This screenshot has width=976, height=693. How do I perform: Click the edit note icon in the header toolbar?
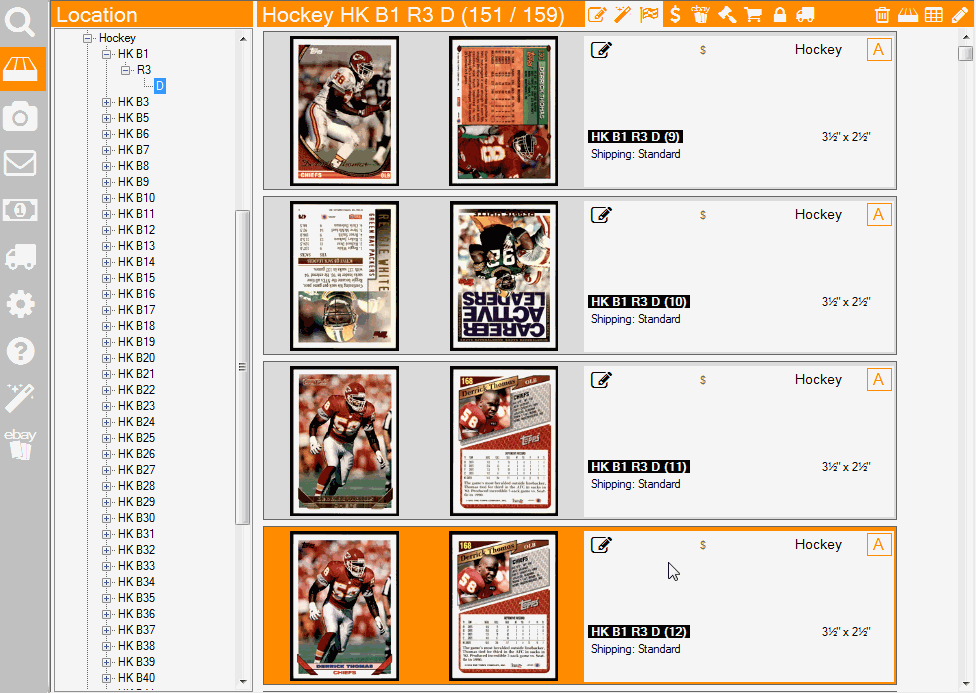pyautogui.click(x=597, y=14)
